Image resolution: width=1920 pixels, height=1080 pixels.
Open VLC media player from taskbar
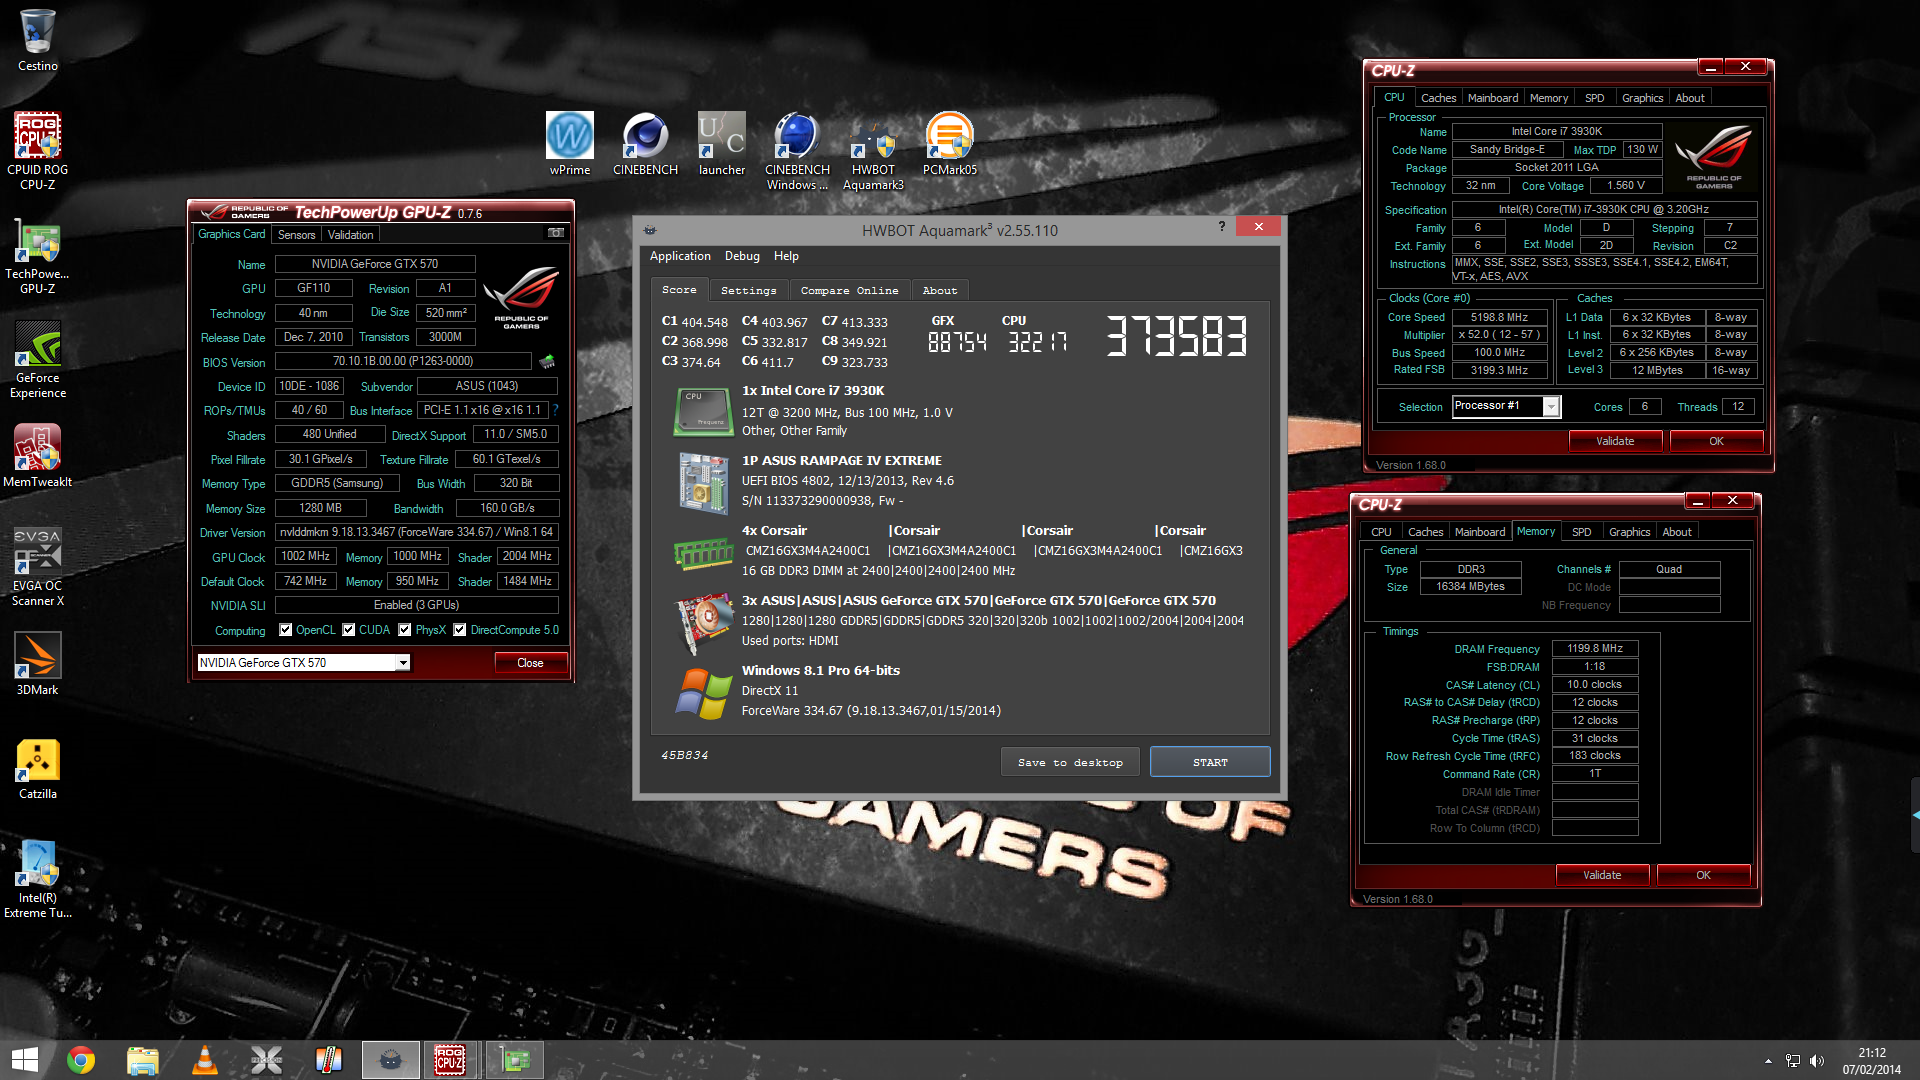pos(205,1060)
